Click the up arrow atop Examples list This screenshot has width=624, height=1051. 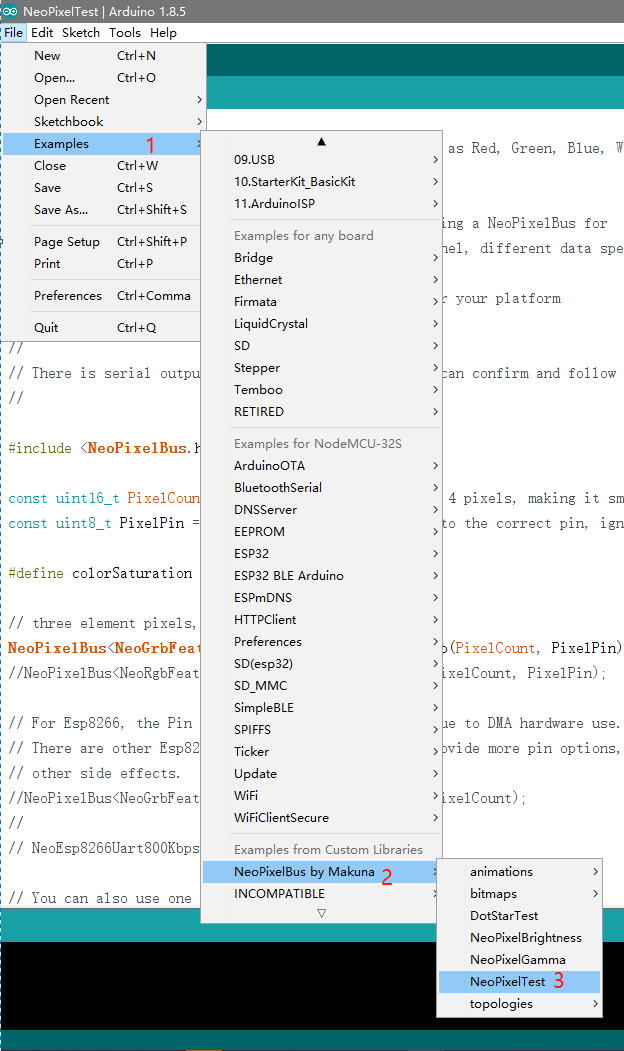(x=321, y=142)
